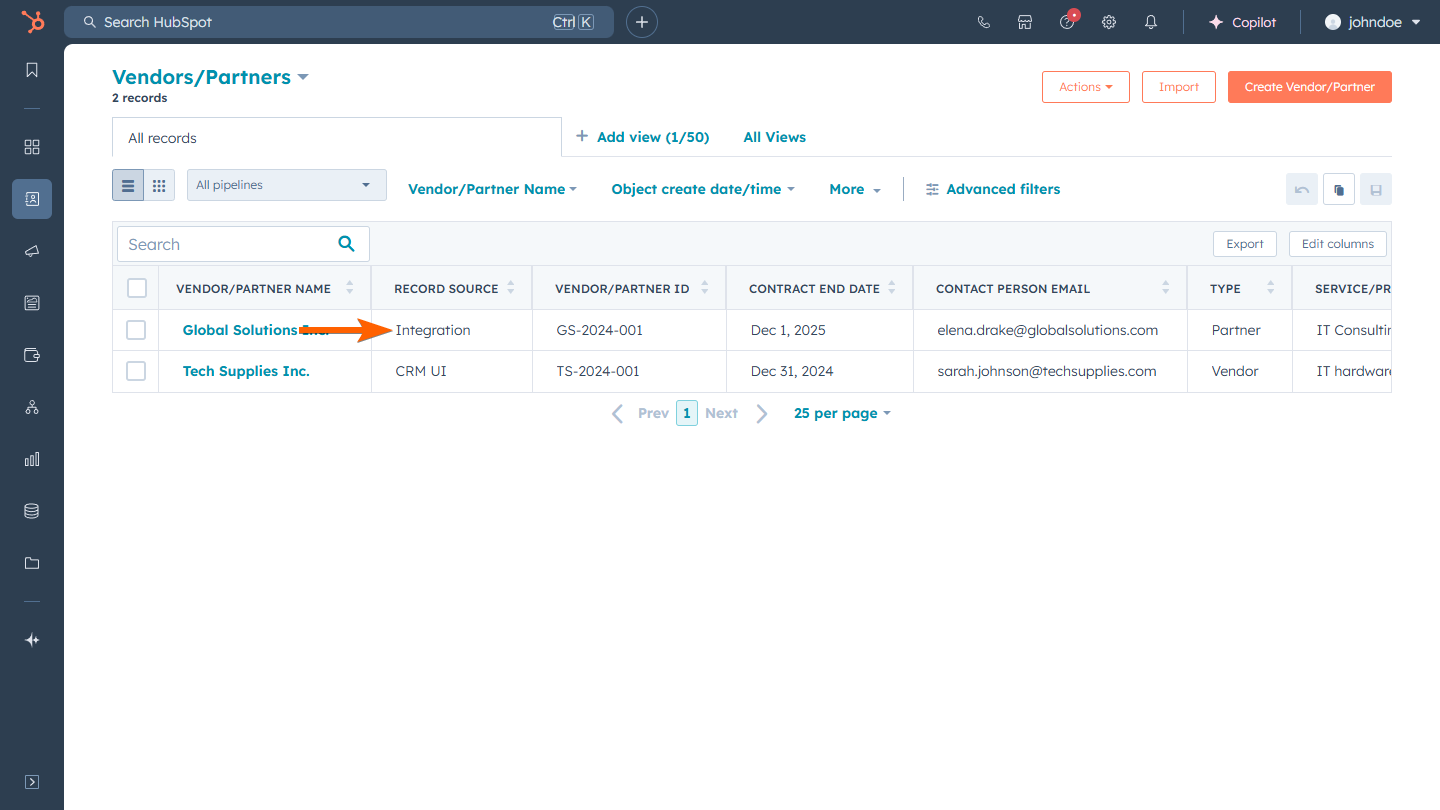Expand the 25 per page dropdown
Screen dimensions: 1440x810
(841, 412)
